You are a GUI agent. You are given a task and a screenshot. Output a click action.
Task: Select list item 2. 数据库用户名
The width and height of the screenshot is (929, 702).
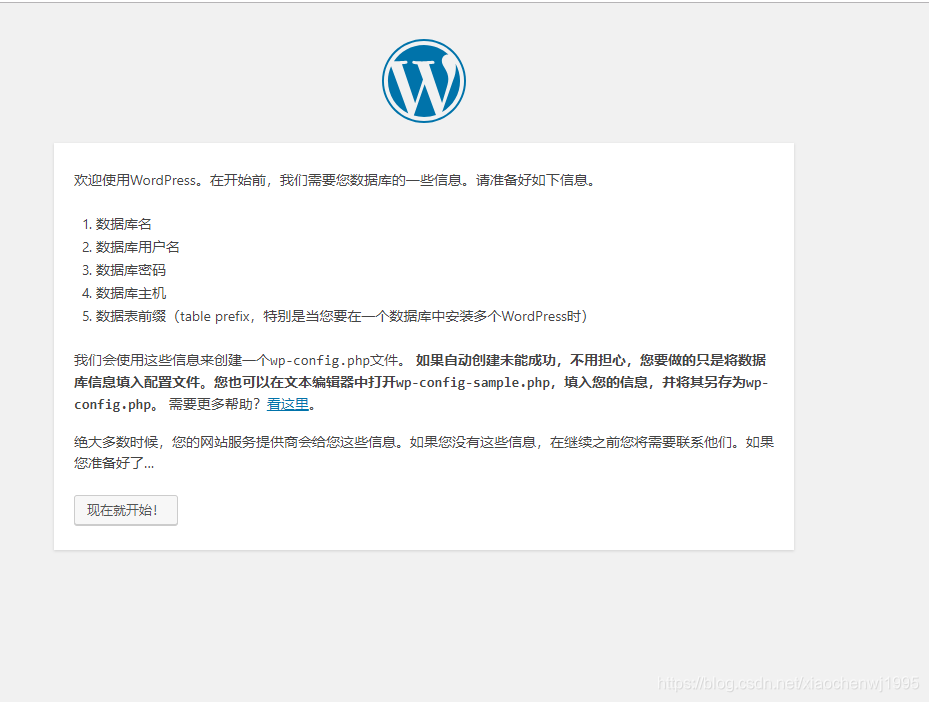pos(131,247)
